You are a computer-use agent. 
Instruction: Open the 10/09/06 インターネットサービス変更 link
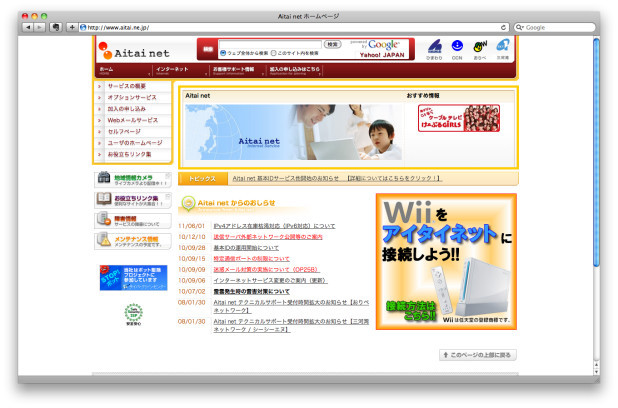[270, 281]
